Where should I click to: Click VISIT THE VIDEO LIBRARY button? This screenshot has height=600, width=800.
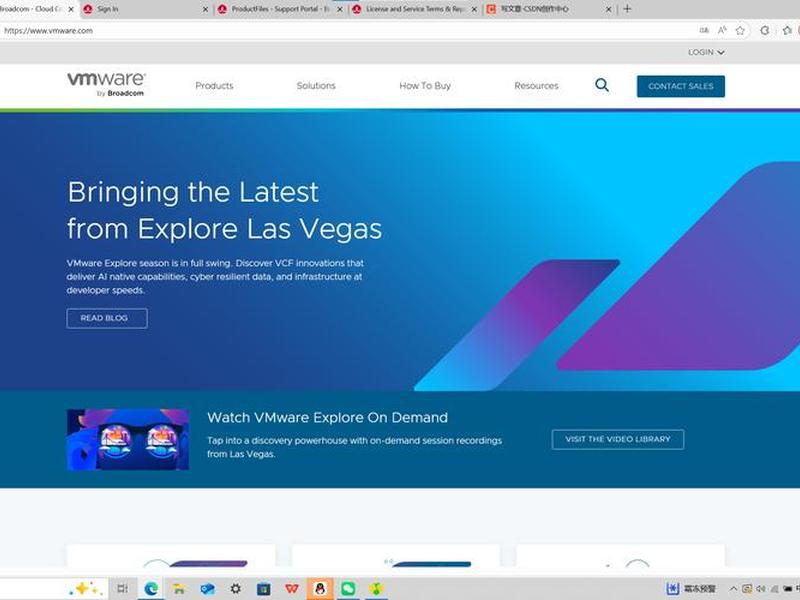point(618,439)
